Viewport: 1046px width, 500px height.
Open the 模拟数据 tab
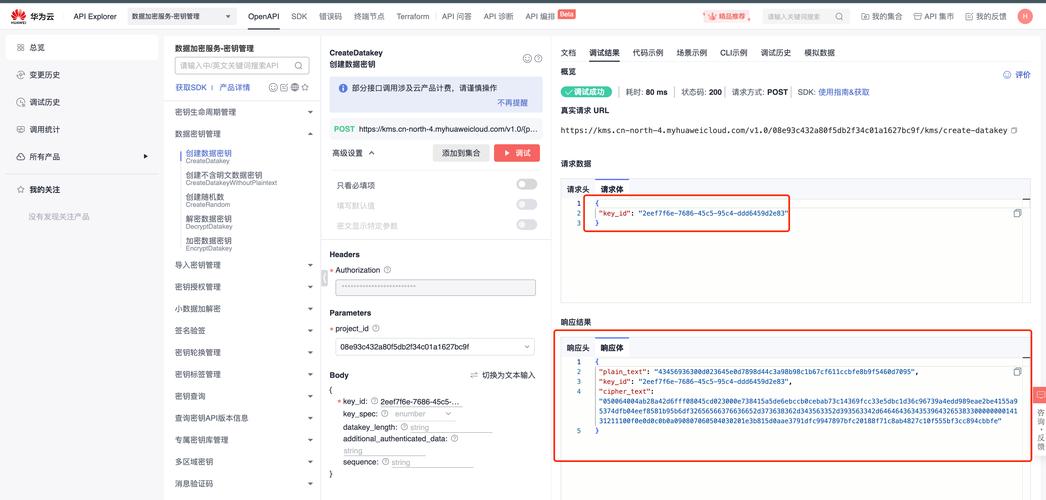click(x=819, y=53)
